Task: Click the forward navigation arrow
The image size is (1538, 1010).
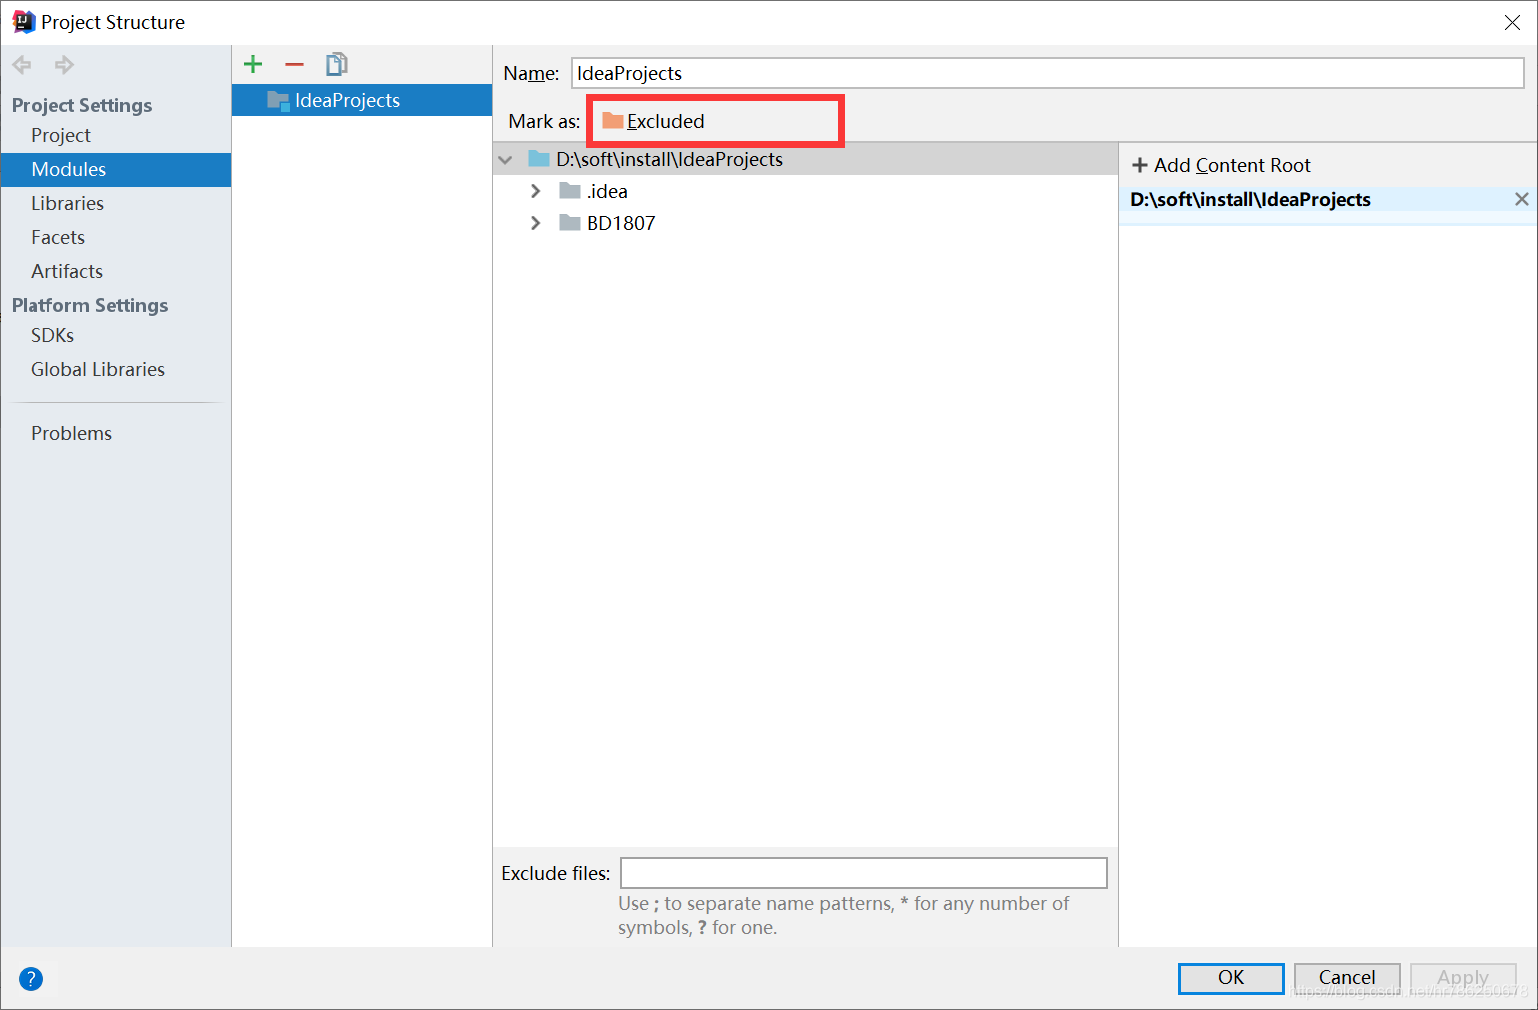Action: point(65,65)
